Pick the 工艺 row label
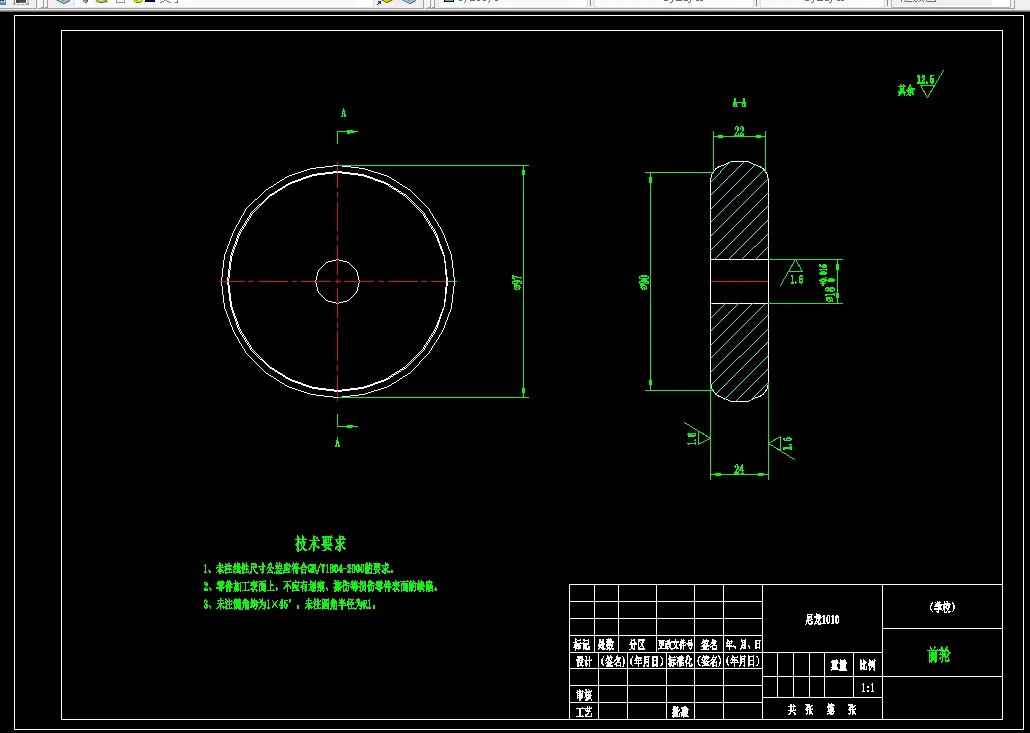Image resolution: width=1030 pixels, height=733 pixels. pos(583,712)
